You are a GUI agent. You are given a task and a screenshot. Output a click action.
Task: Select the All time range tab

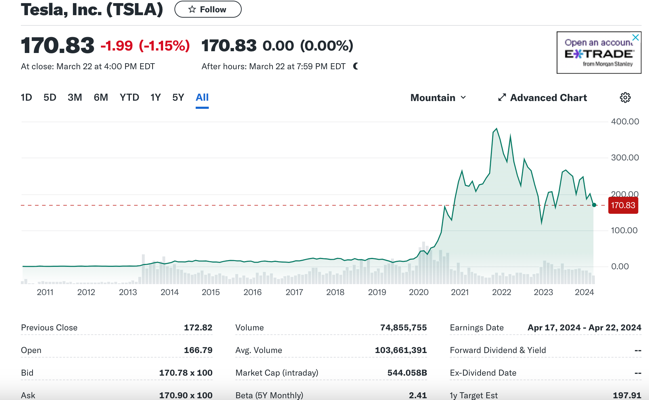(202, 98)
